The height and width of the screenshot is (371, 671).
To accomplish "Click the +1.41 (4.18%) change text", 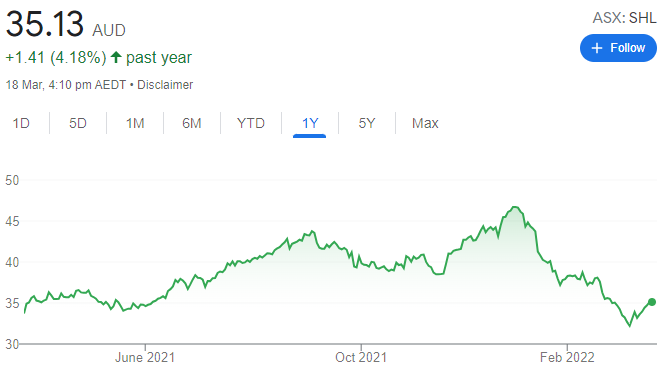I will [56, 57].
